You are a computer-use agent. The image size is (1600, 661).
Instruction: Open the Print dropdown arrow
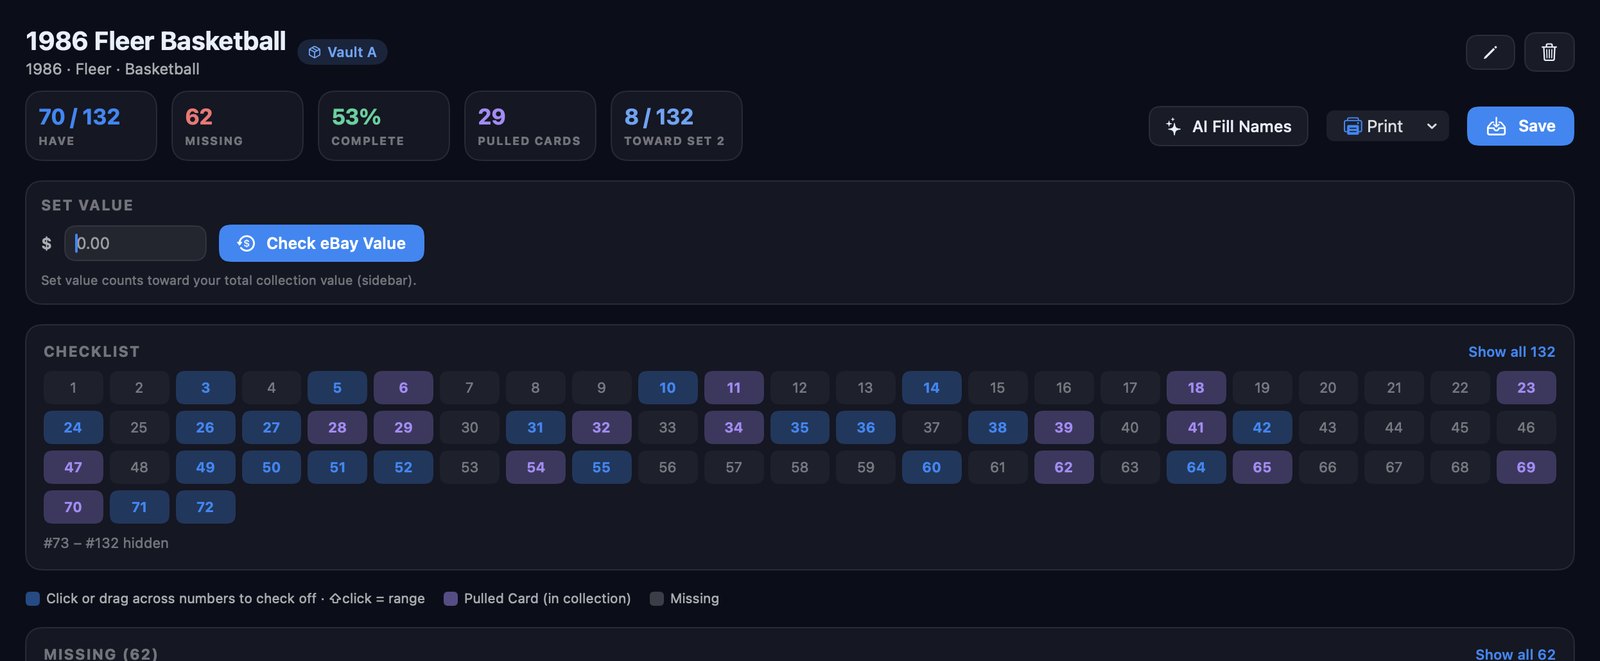[1432, 126]
